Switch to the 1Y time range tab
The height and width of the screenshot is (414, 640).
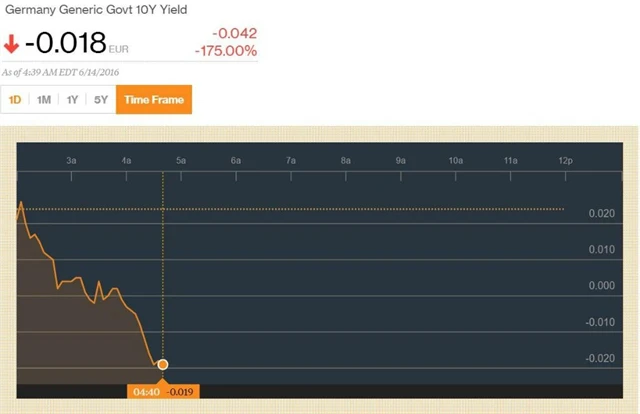click(x=72, y=100)
